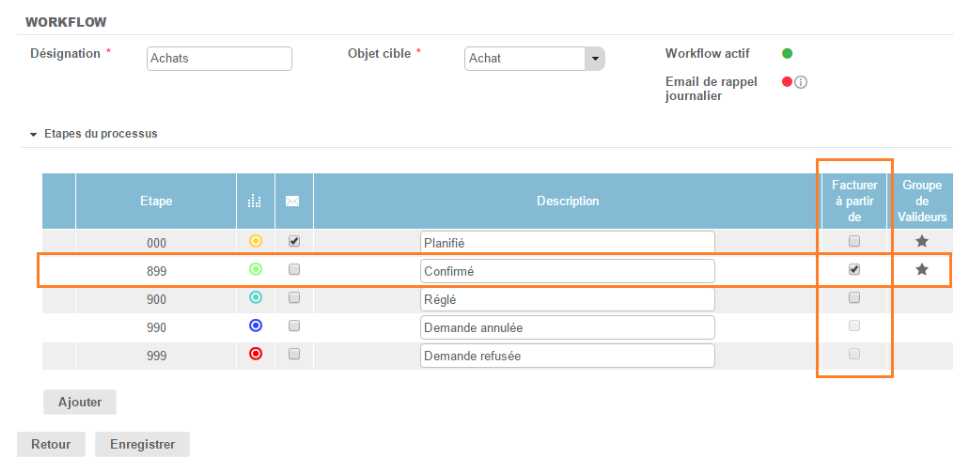
Task: Click the envelope icon column header
Action: pyautogui.click(x=293, y=201)
